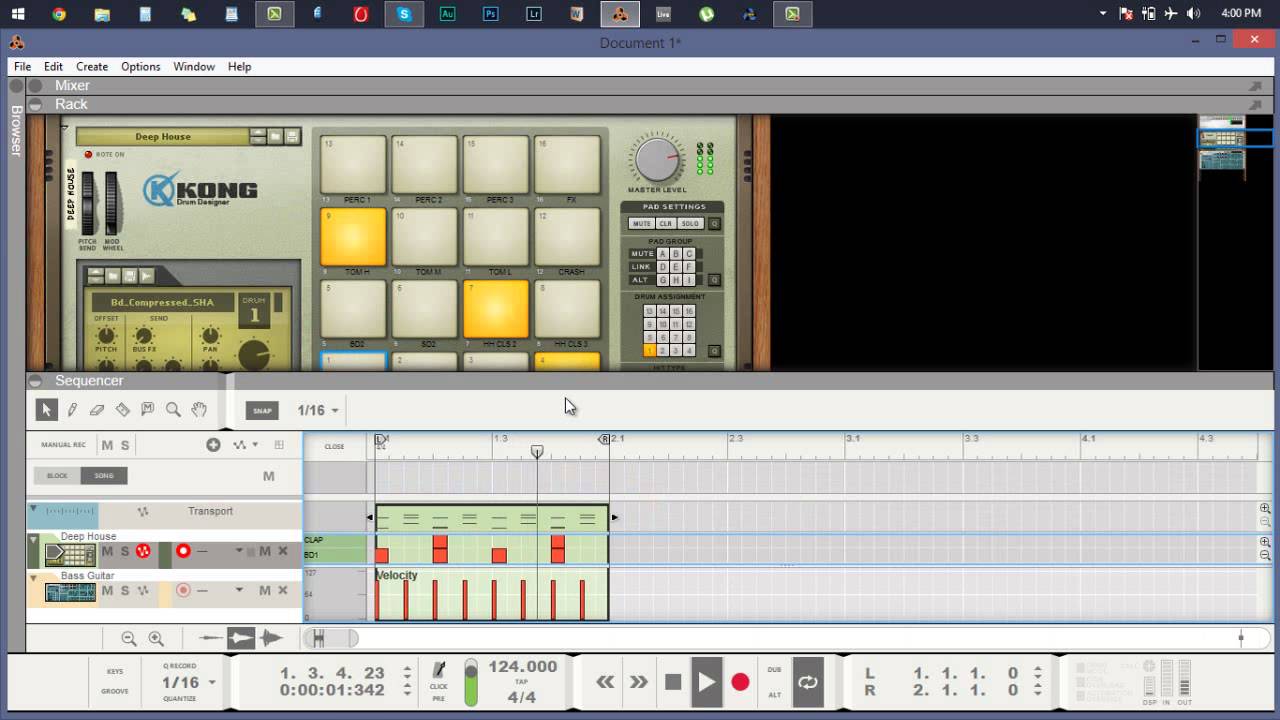This screenshot has width=1280, height=720.
Task: Click the red record button in transport
Action: pos(740,682)
